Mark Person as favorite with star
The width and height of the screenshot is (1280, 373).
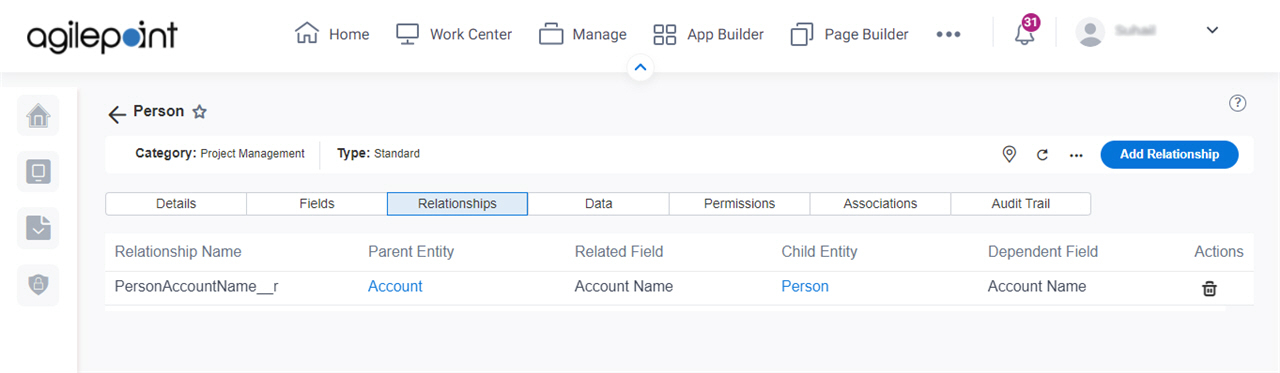199,112
